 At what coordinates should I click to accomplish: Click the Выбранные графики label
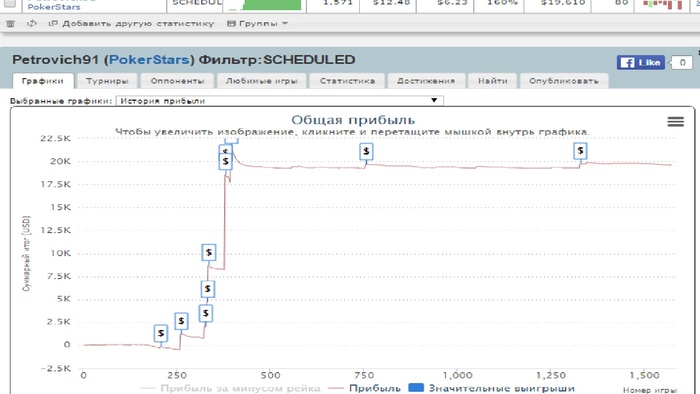[61, 101]
